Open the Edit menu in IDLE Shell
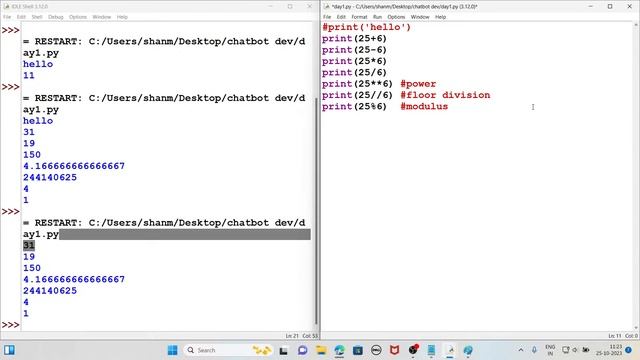The height and width of the screenshot is (360, 640). (21, 17)
